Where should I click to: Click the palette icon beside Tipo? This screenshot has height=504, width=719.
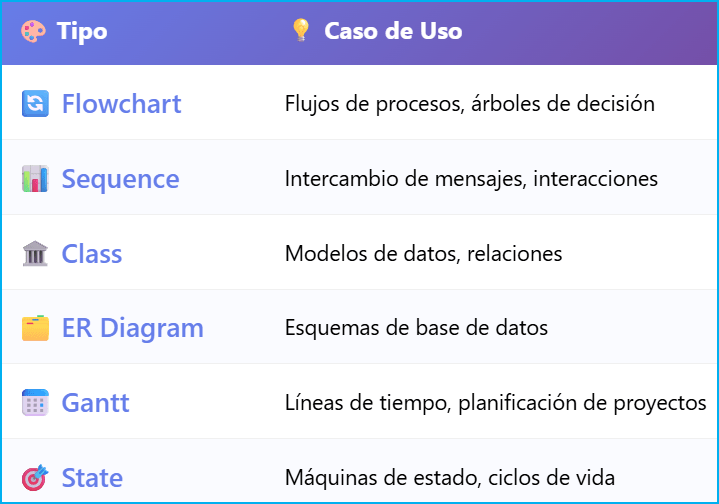coord(33,31)
